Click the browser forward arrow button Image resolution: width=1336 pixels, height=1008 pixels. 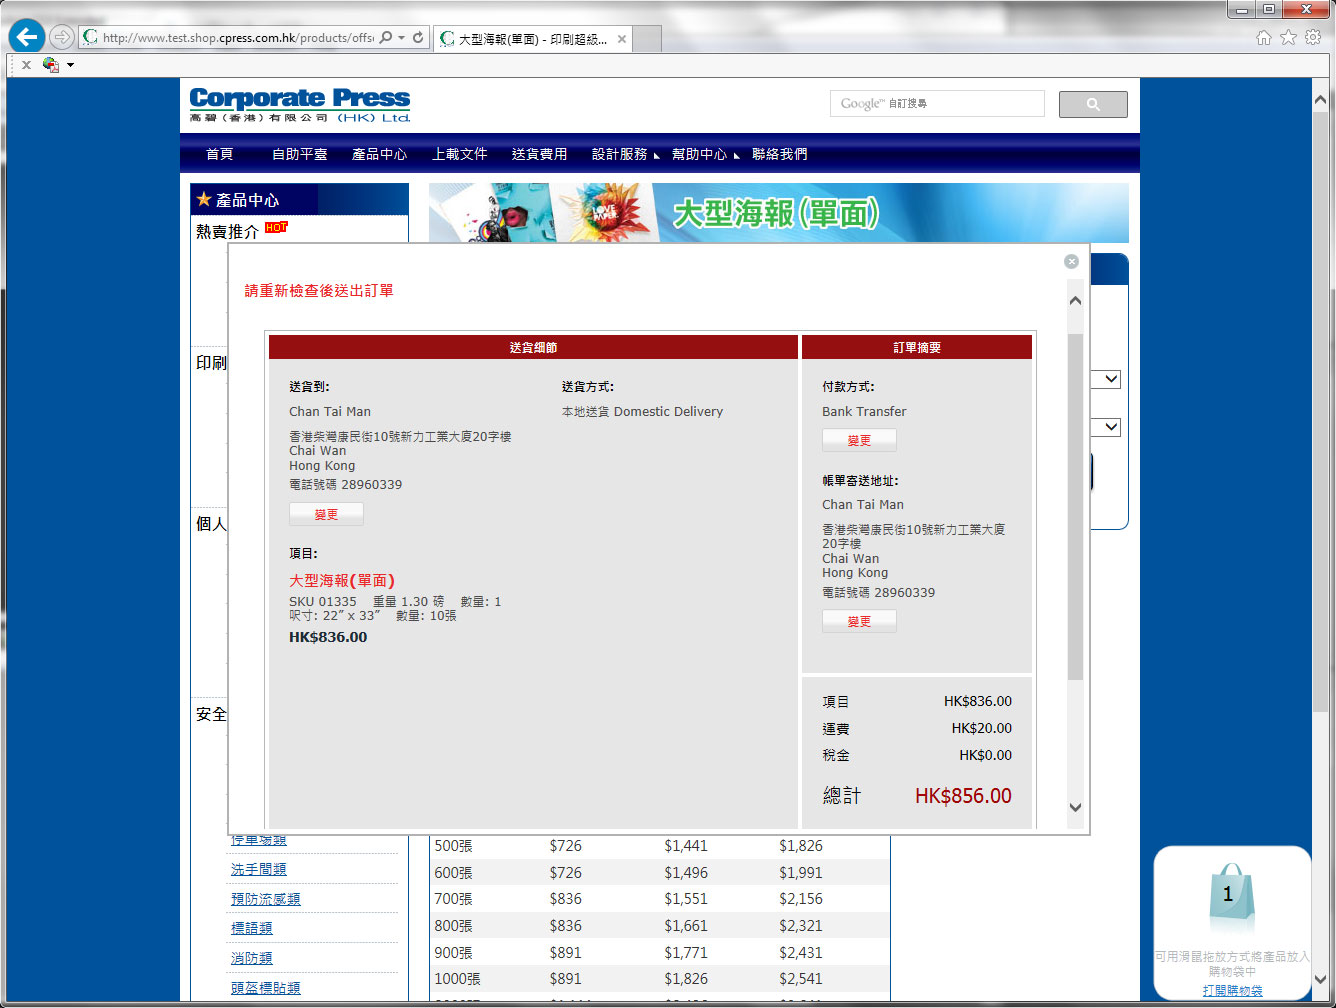point(62,38)
